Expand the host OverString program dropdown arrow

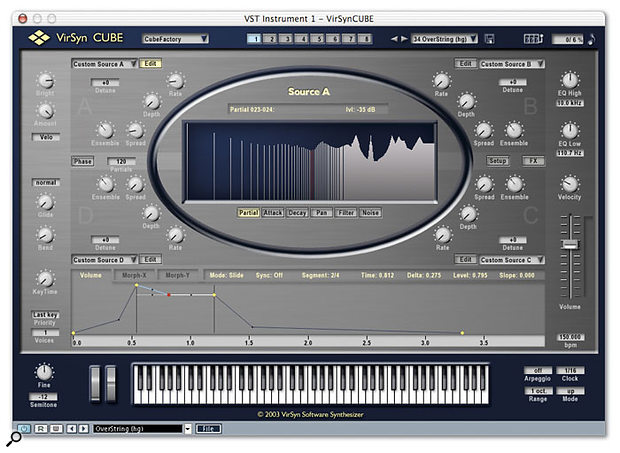(188, 428)
